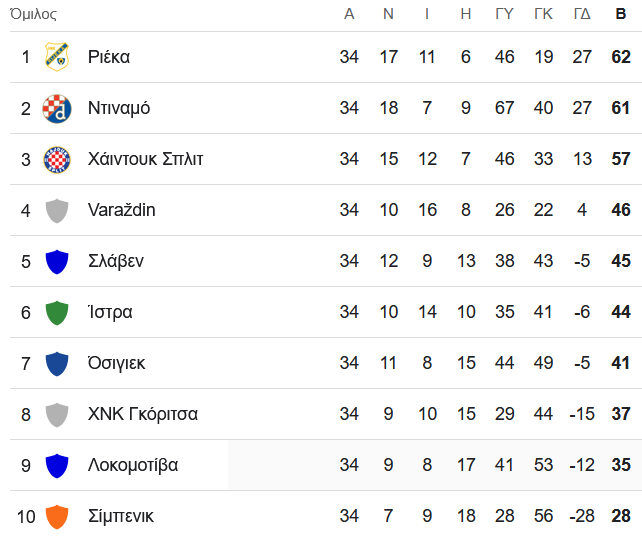642x537 pixels.
Task: Click the bold Β points column header
Action: point(621,14)
